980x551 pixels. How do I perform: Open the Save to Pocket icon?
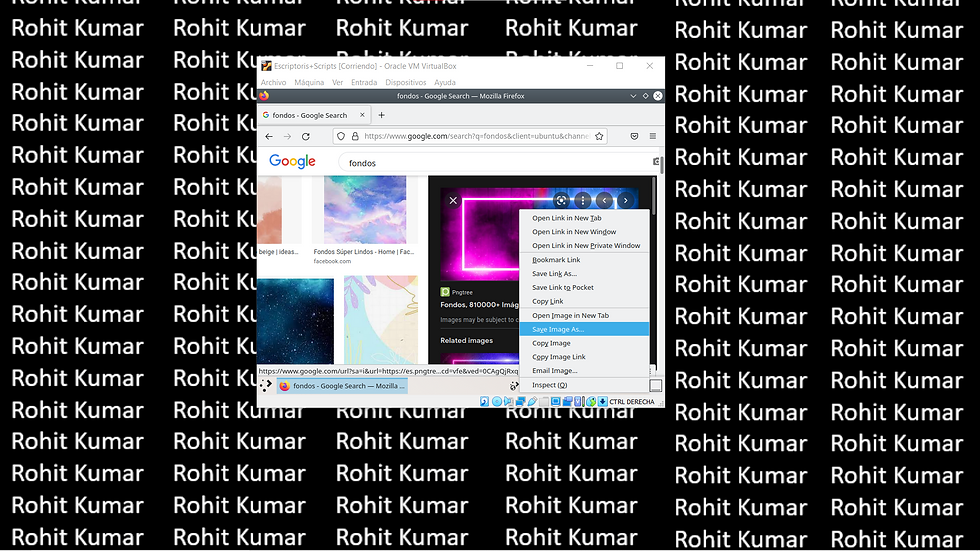[634, 136]
